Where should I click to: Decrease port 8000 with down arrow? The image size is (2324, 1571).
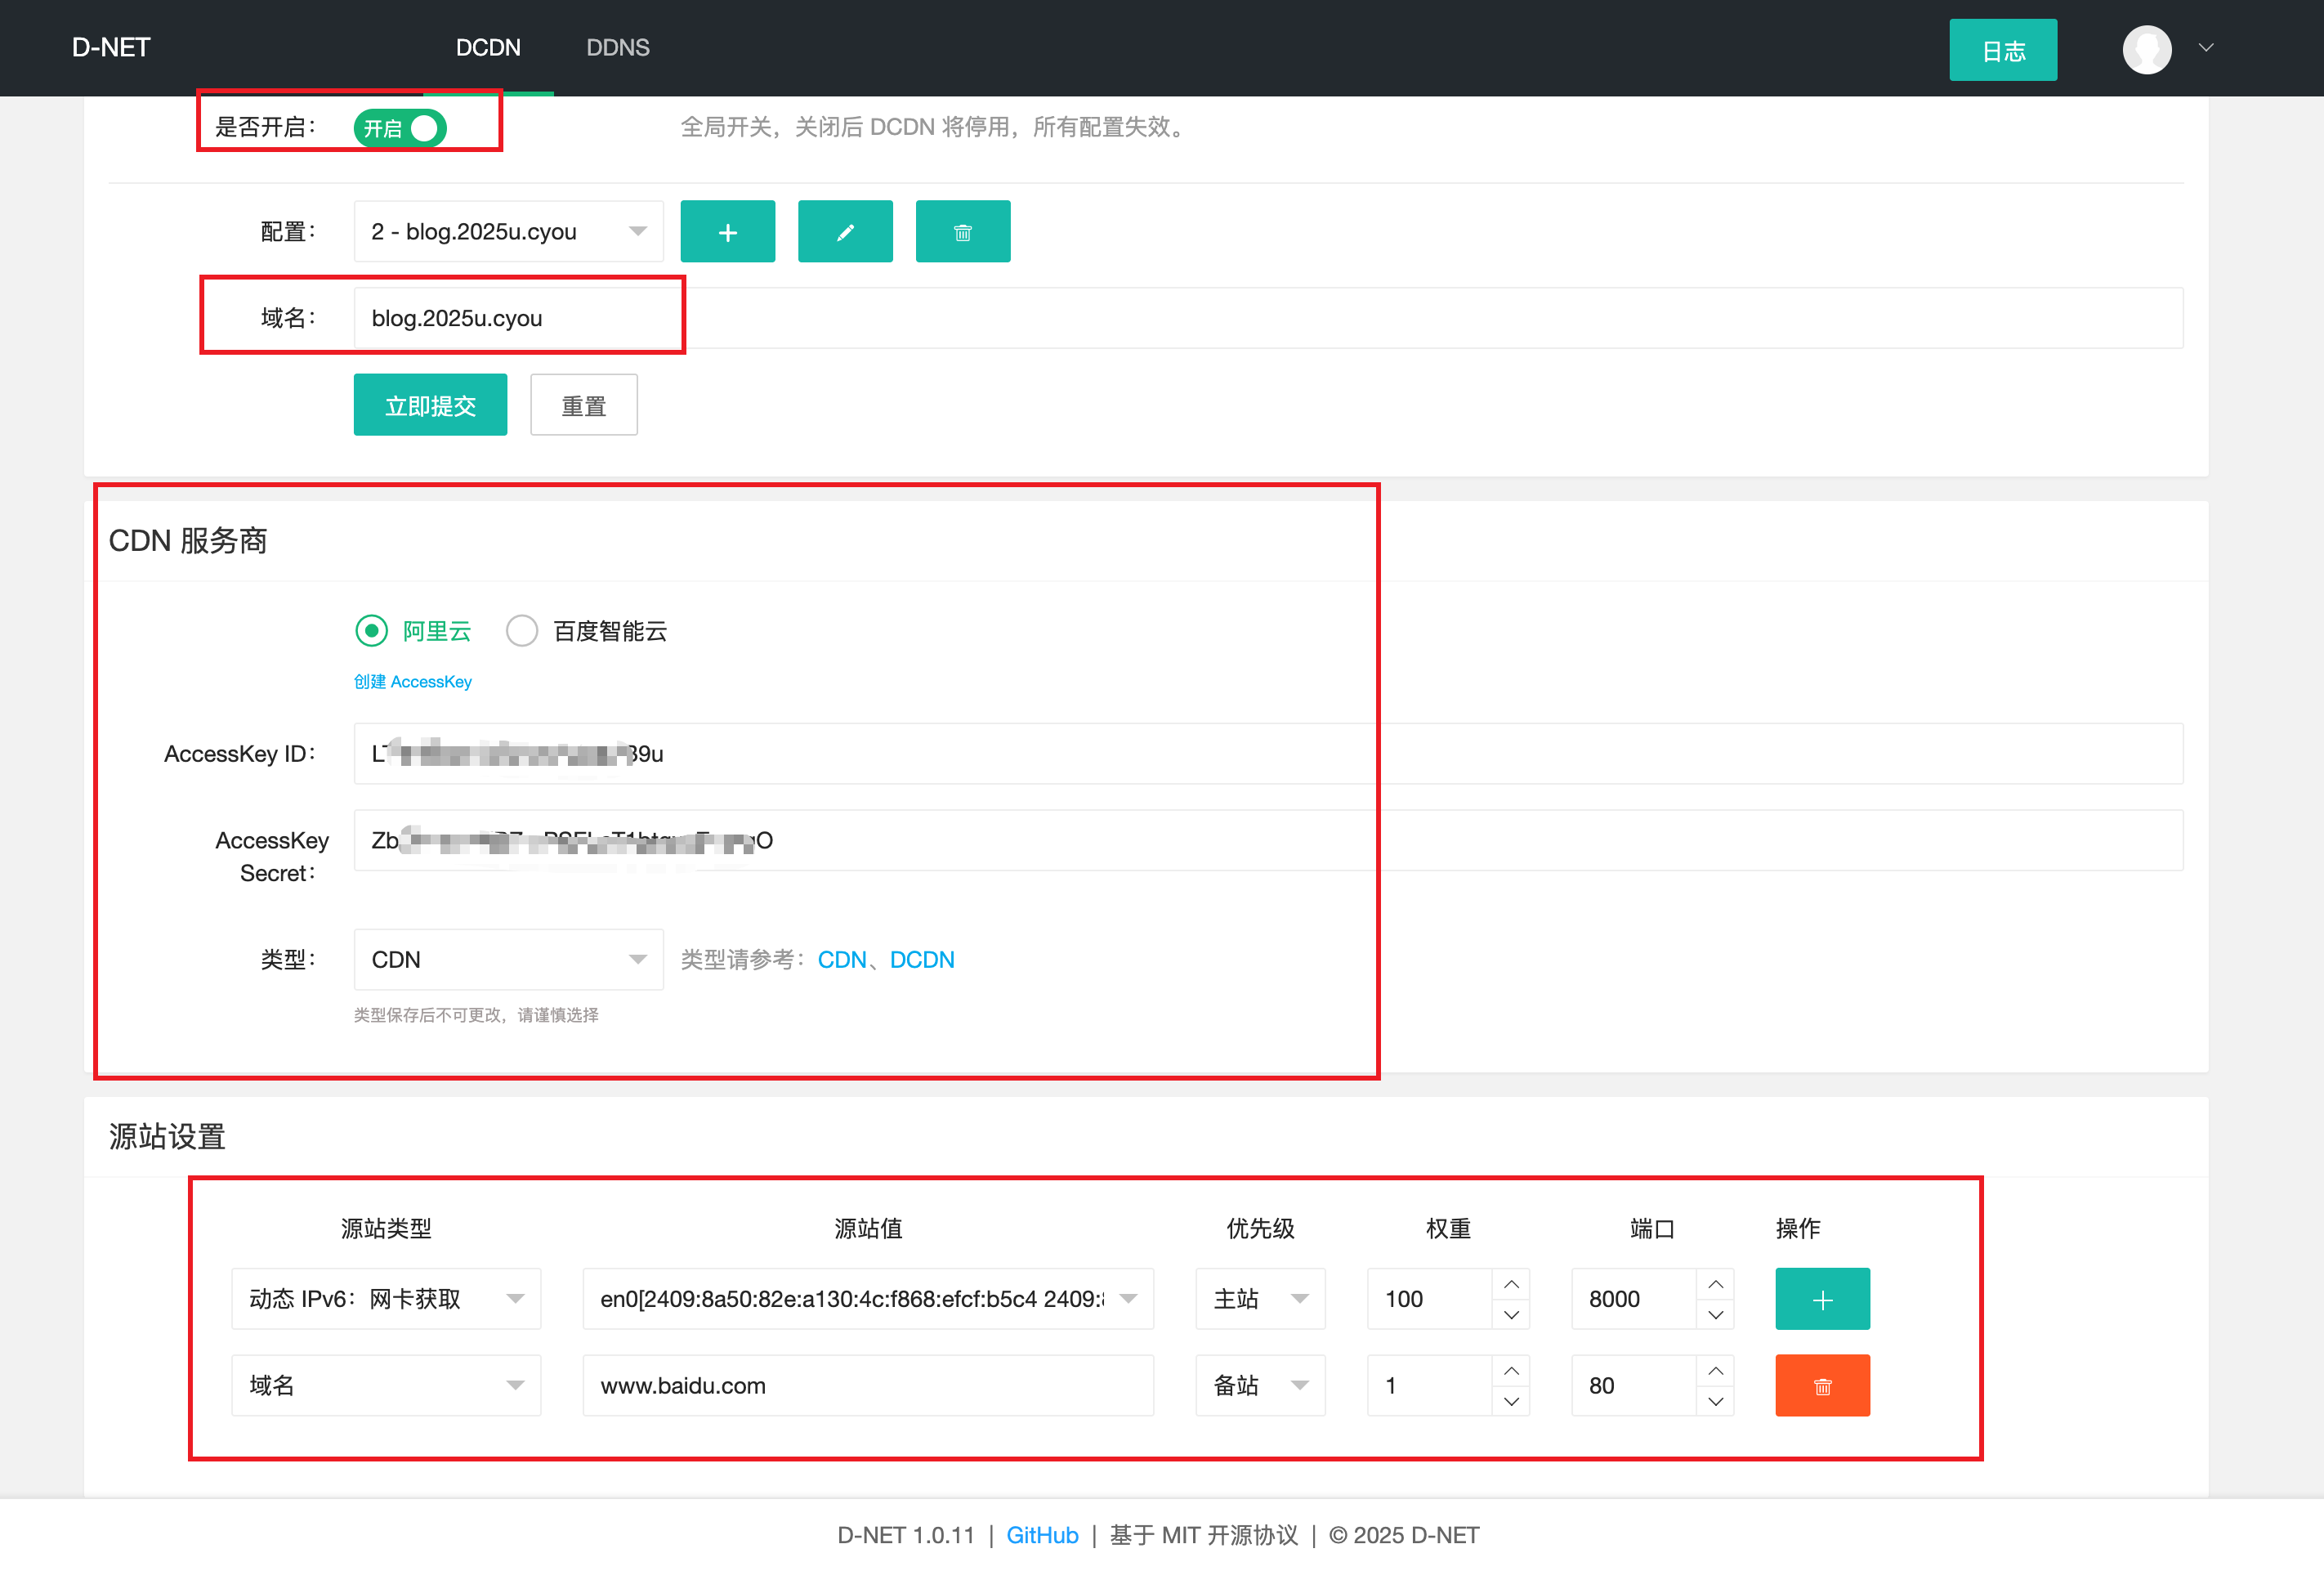pos(1715,1314)
